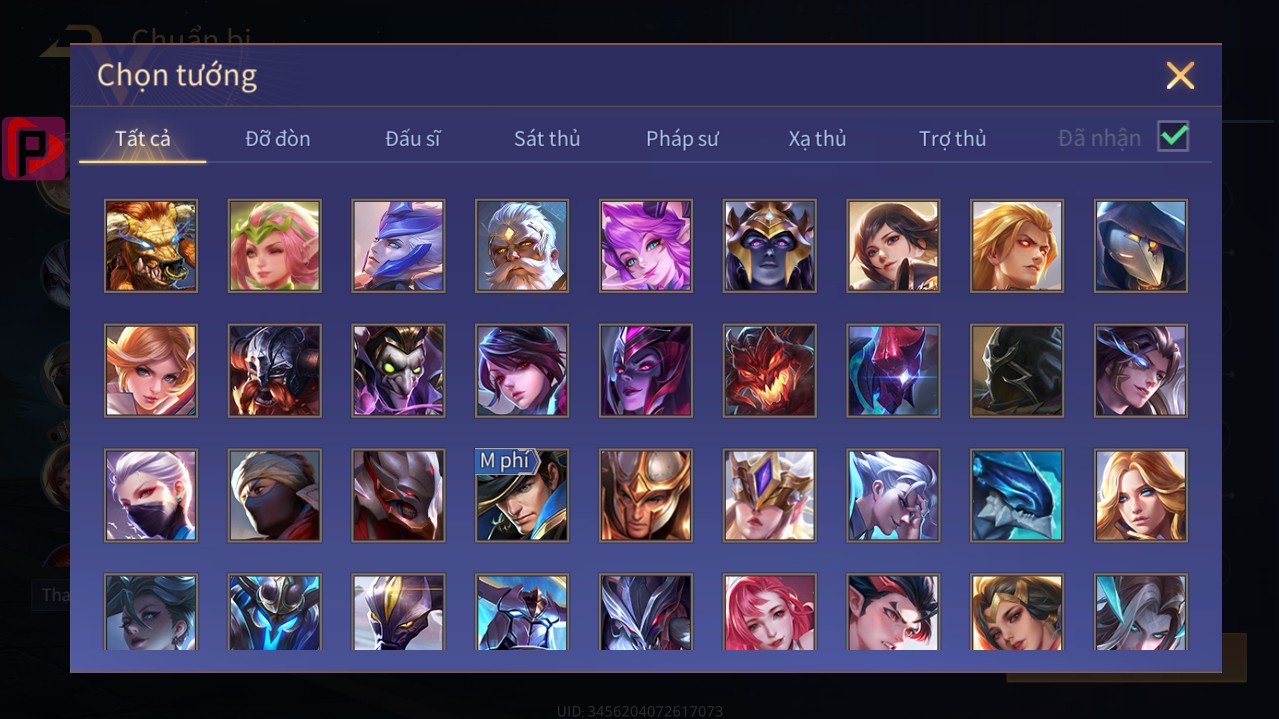Choose the white-bearded old man hero

pos(522,246)
